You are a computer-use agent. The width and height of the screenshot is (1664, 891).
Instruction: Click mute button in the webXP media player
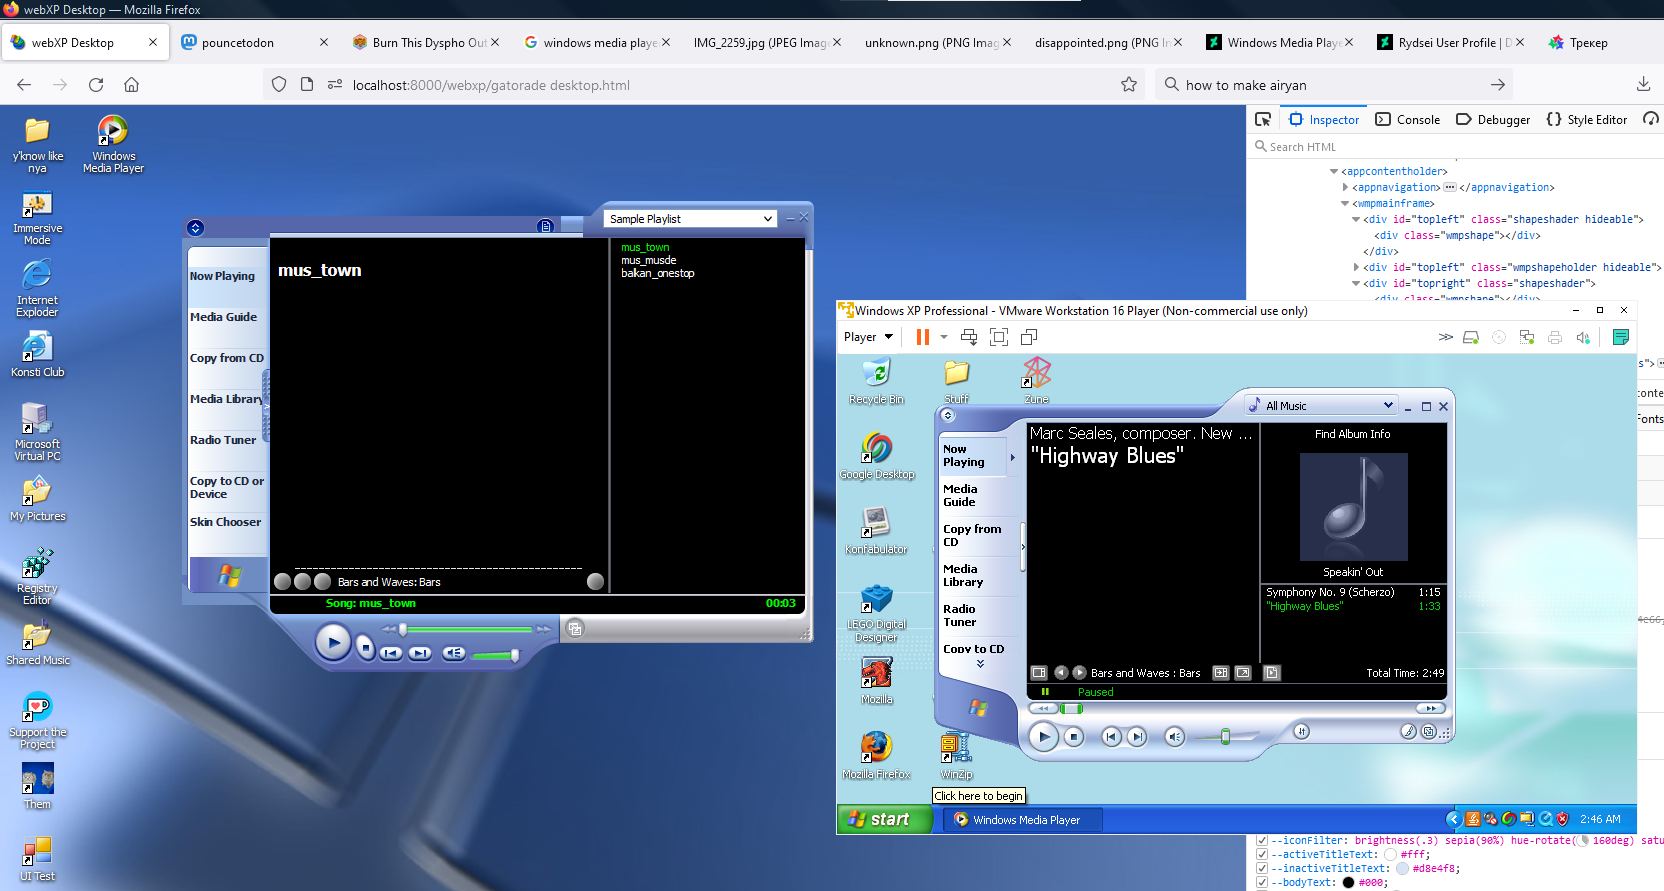pyautogui.click(x=454, y=653)
